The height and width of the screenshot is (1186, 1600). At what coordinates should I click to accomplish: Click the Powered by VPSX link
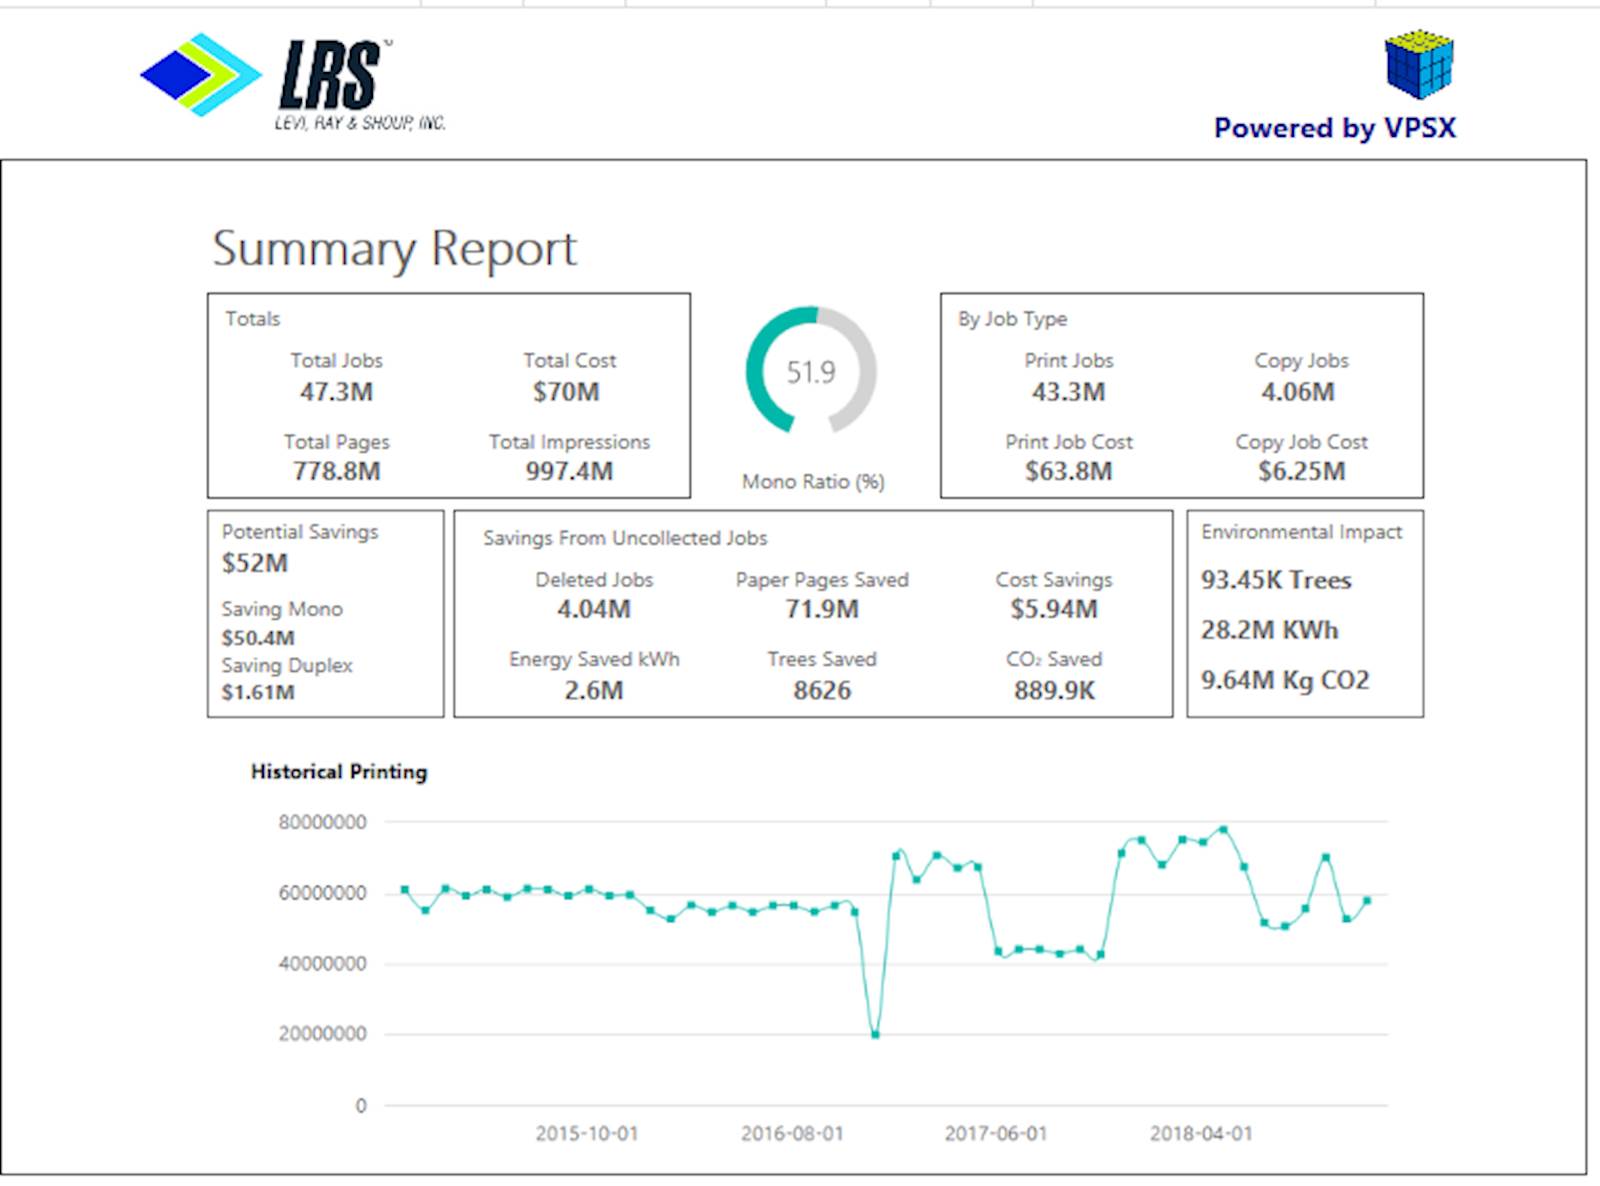click(1334, 128)
